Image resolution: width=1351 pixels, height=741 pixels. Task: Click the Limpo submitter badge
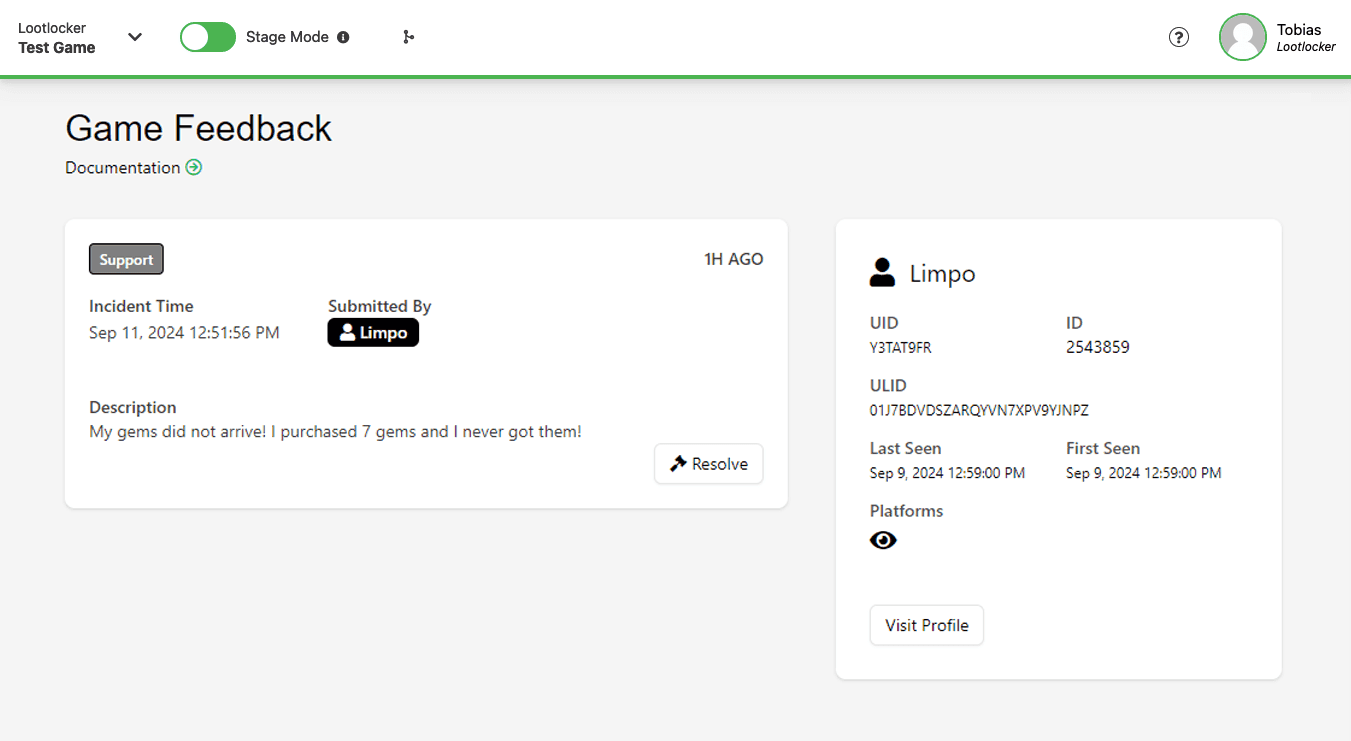(x=373, y=333)
